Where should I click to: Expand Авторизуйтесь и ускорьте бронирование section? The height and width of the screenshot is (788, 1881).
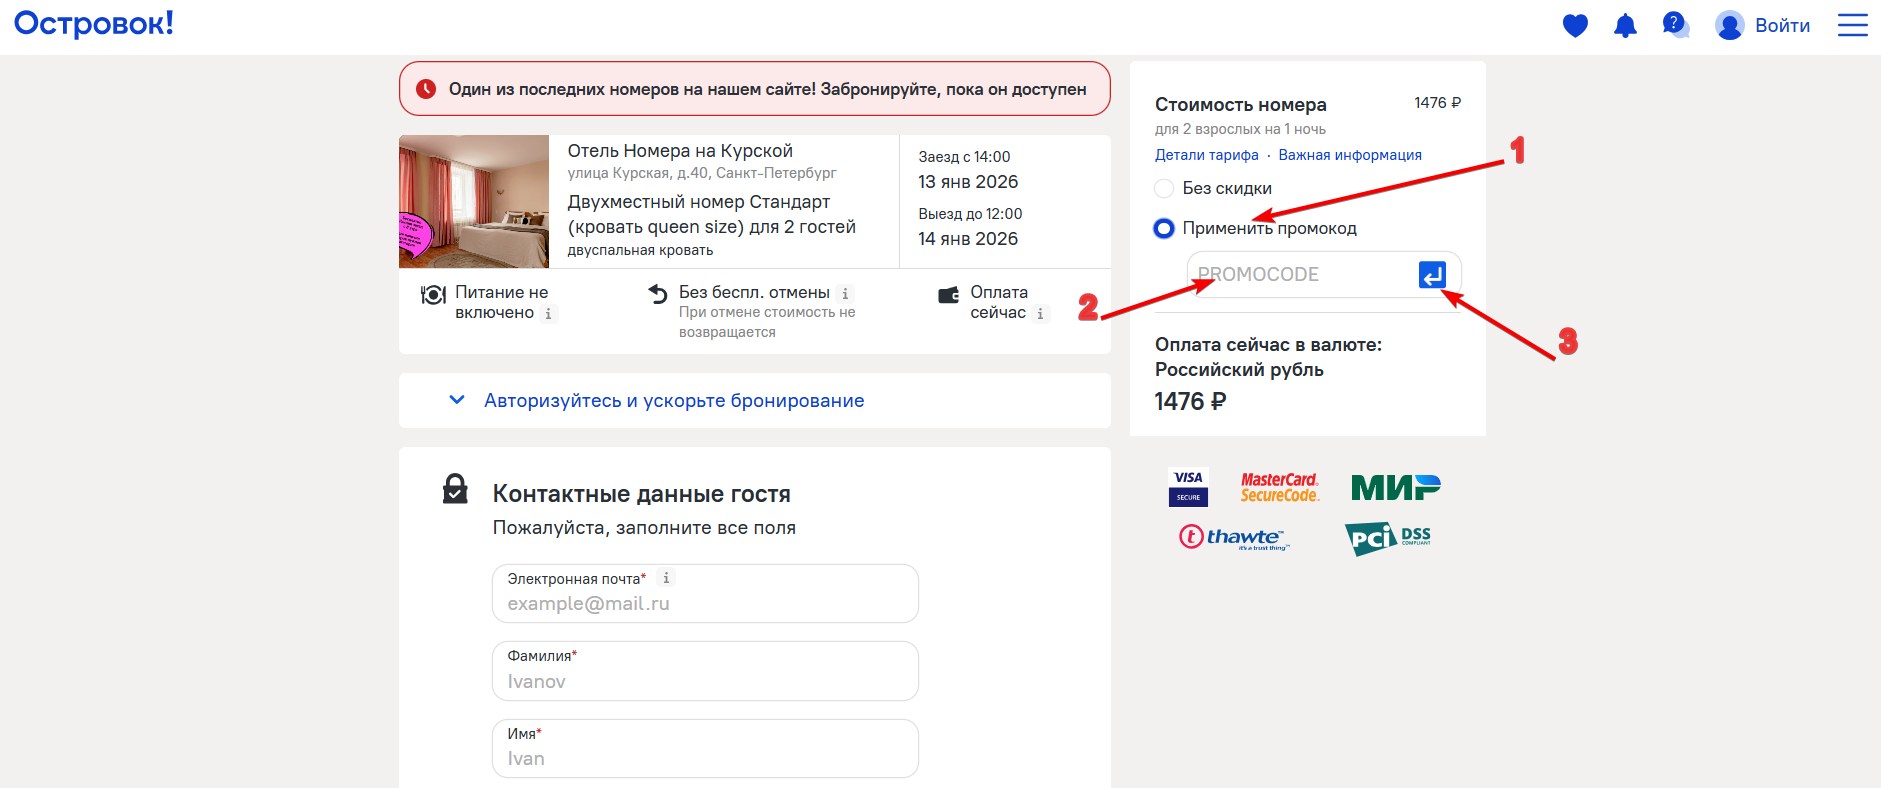pos(673,400)
